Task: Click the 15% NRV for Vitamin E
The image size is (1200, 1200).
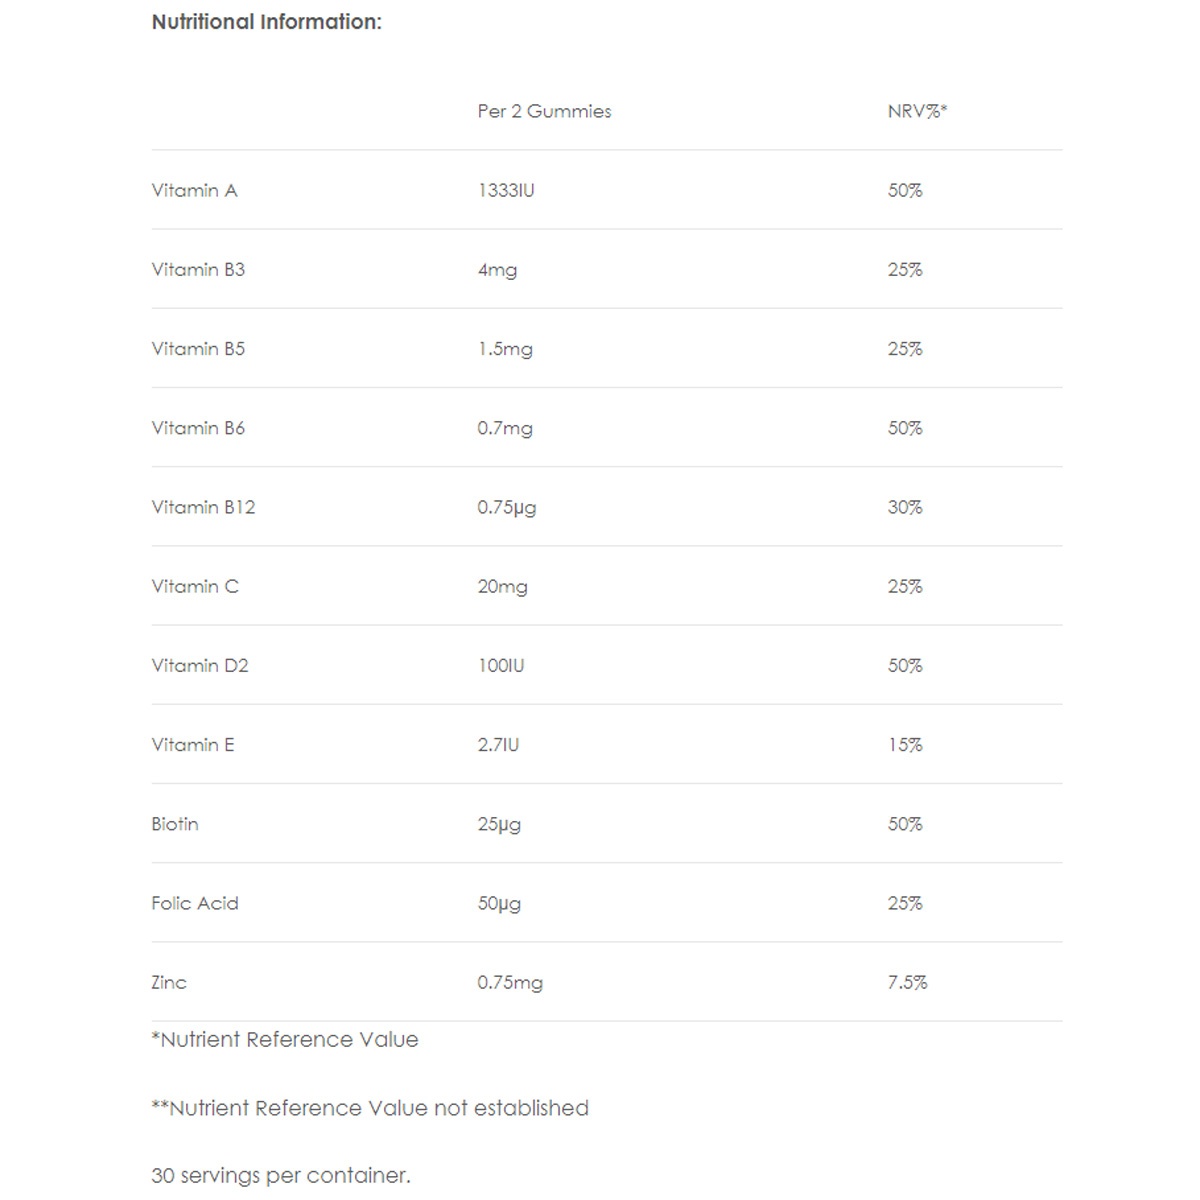Action: [905, 744]
